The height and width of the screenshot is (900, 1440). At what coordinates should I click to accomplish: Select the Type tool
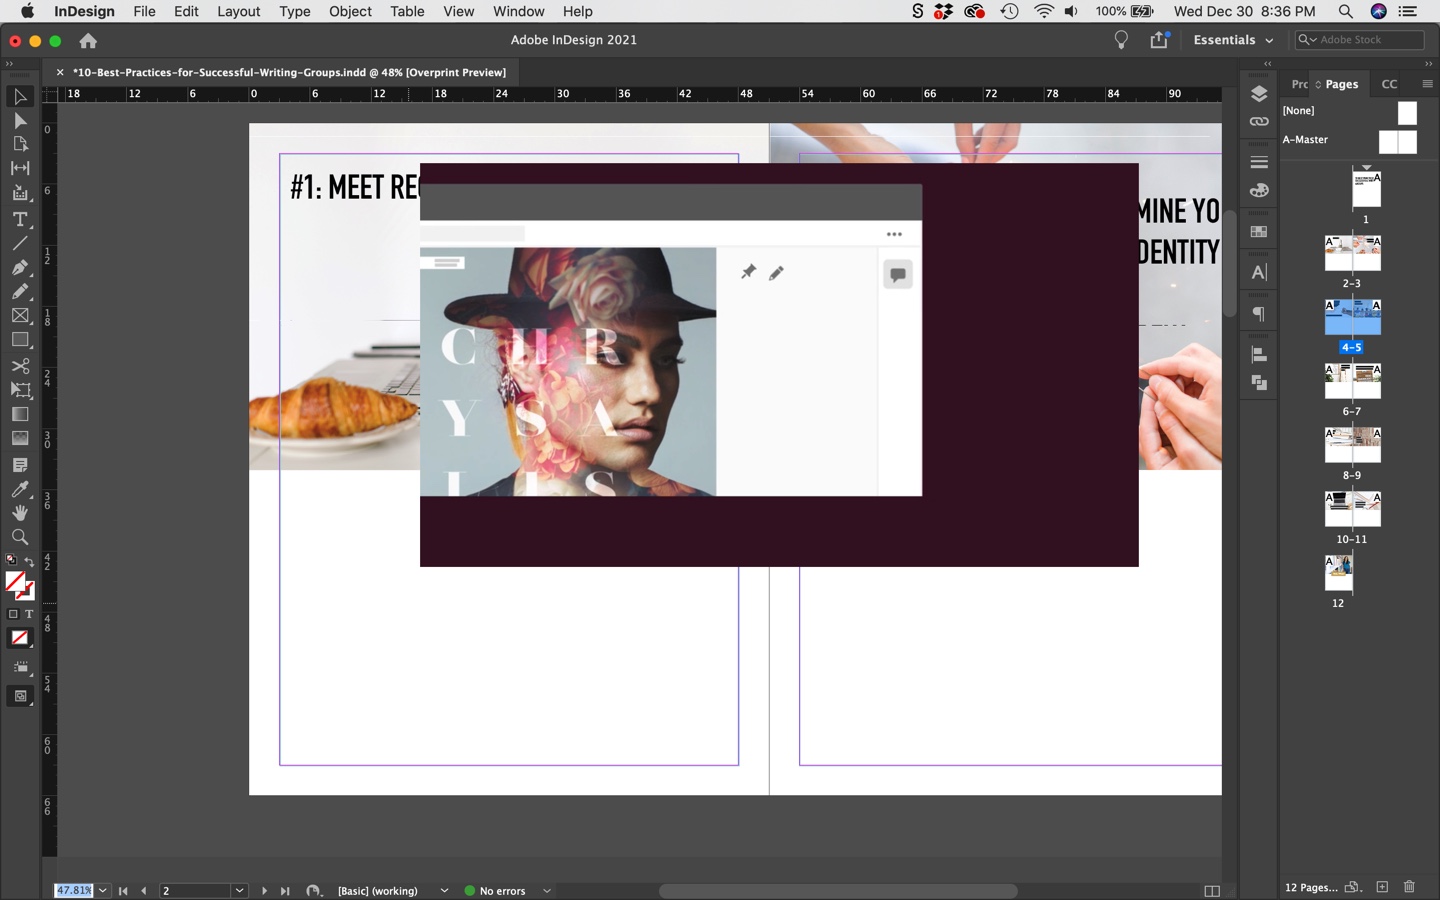[x=18, y=219]
